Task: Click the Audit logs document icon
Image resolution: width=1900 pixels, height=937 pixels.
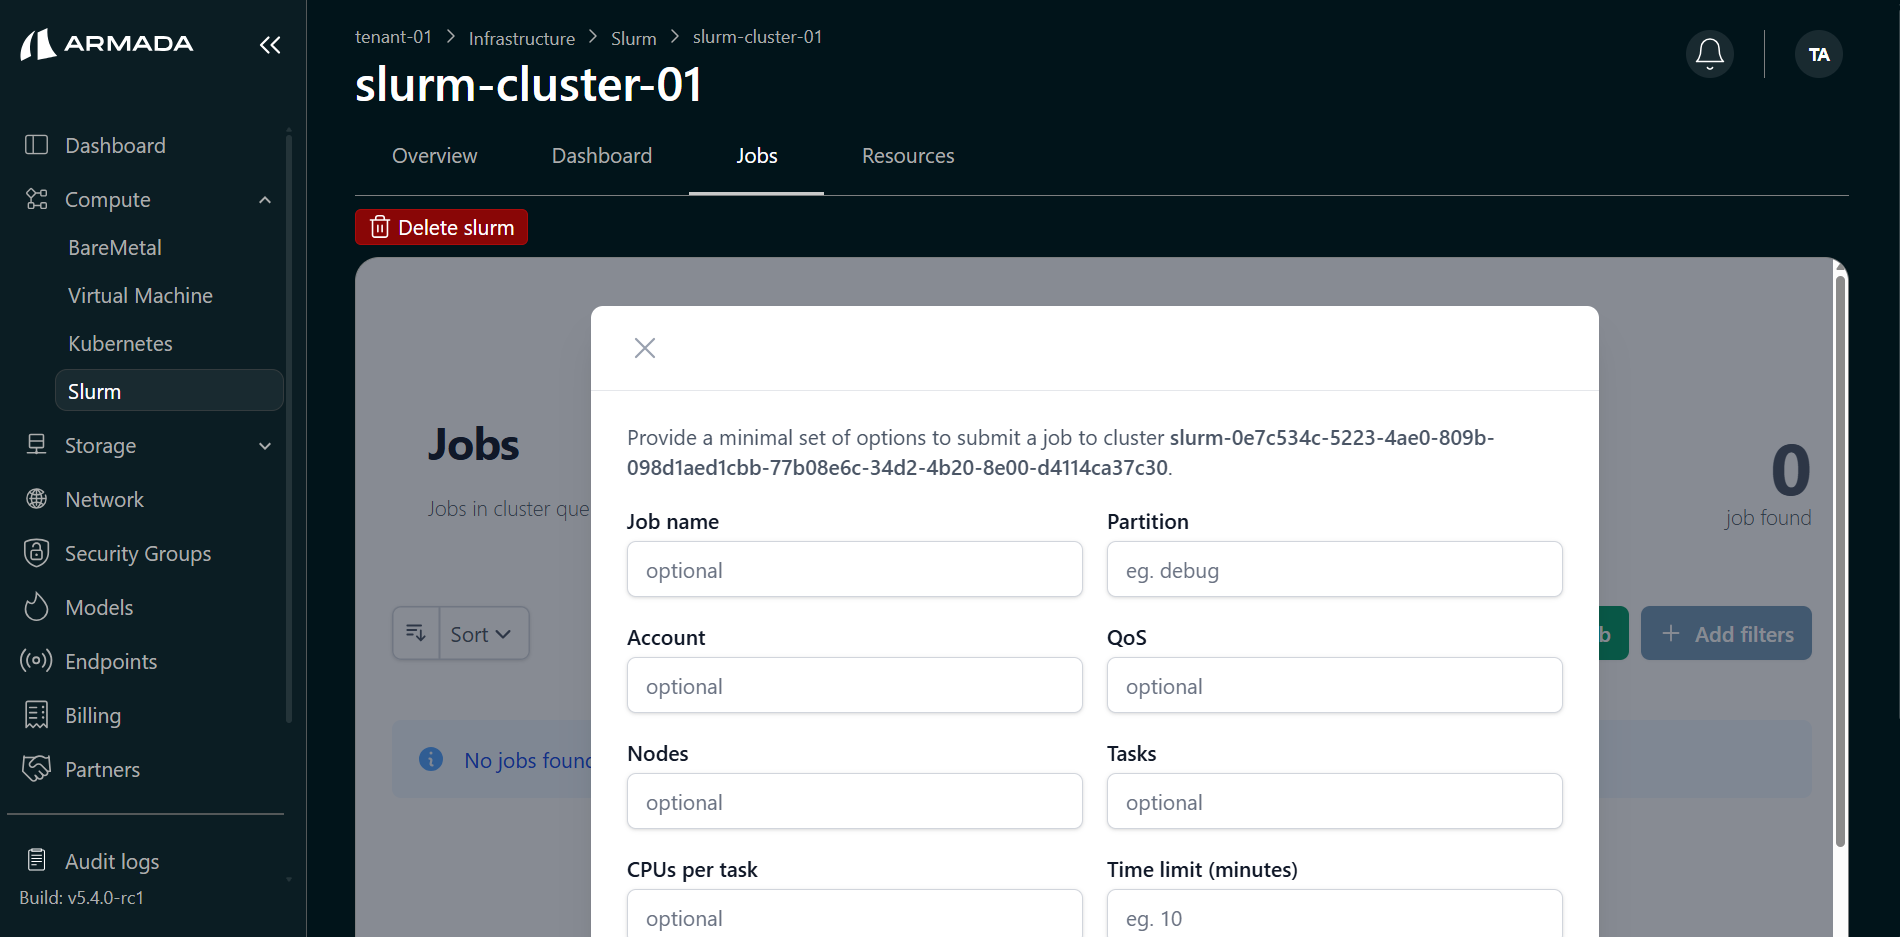Action: 37,860
